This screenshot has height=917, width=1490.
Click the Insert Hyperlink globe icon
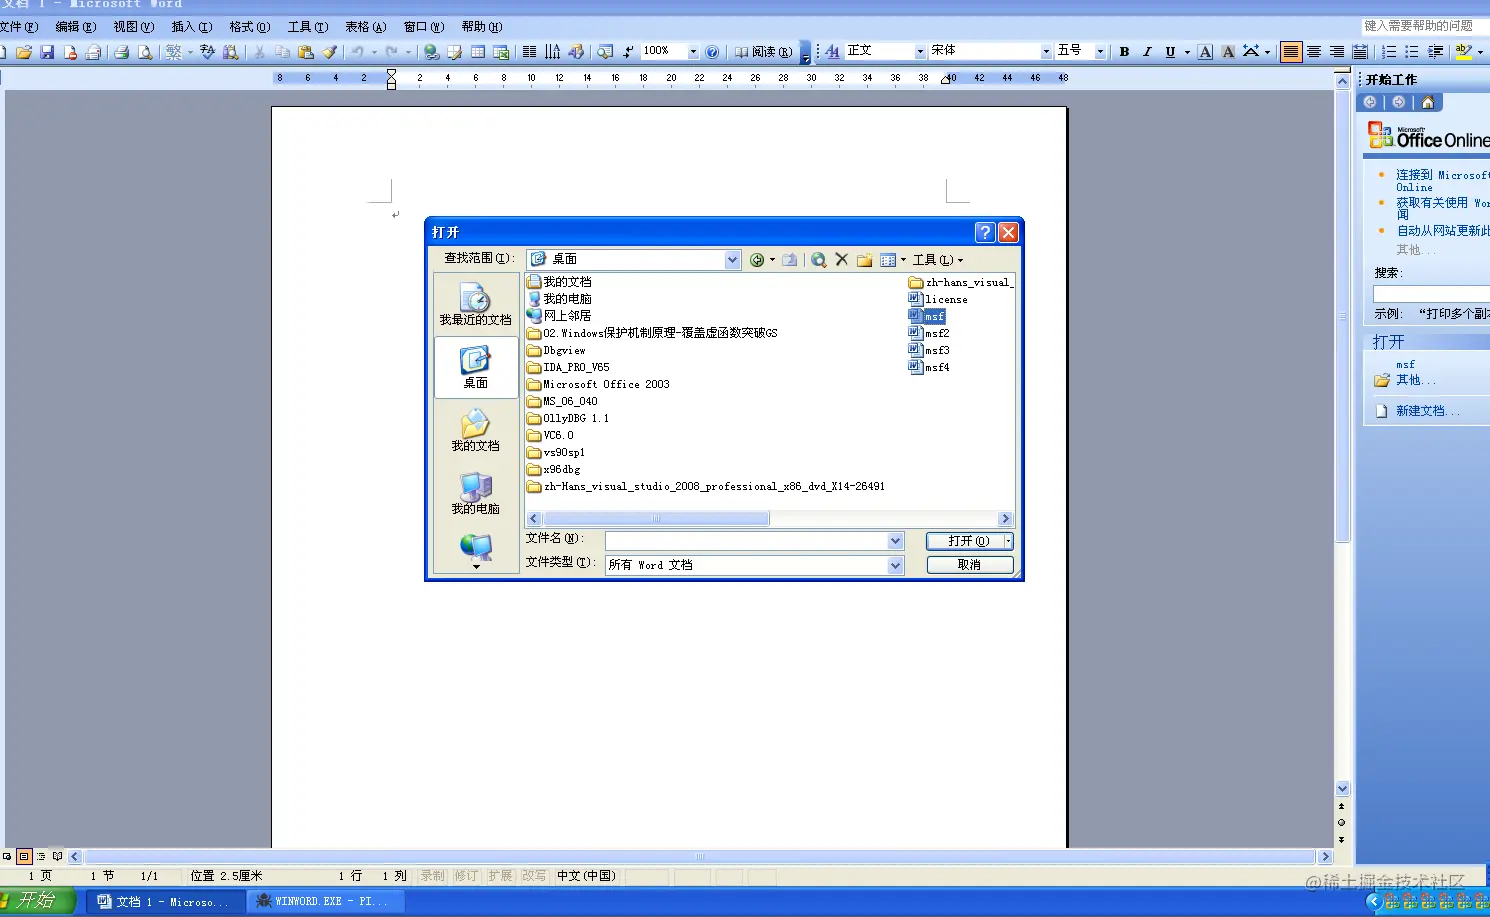point(431,52)
